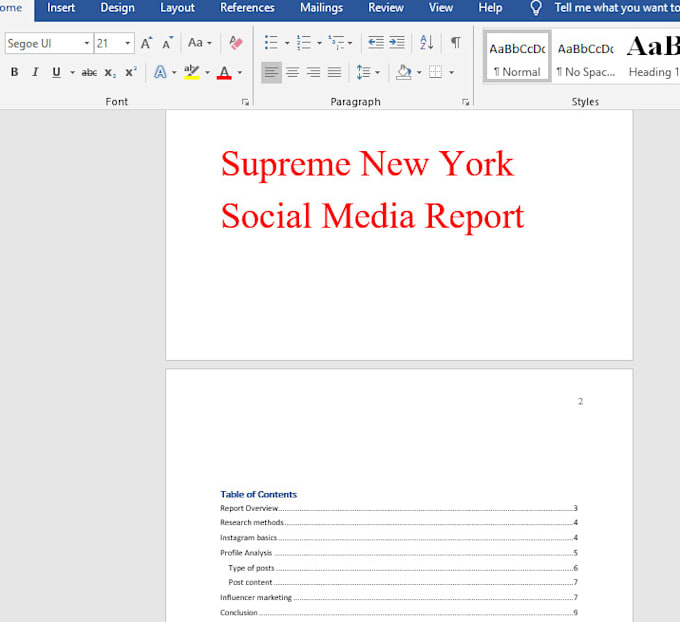The image size is (680, 622).
Task: Click the Tell Me lightbulb icon
Action: point(536,8)
